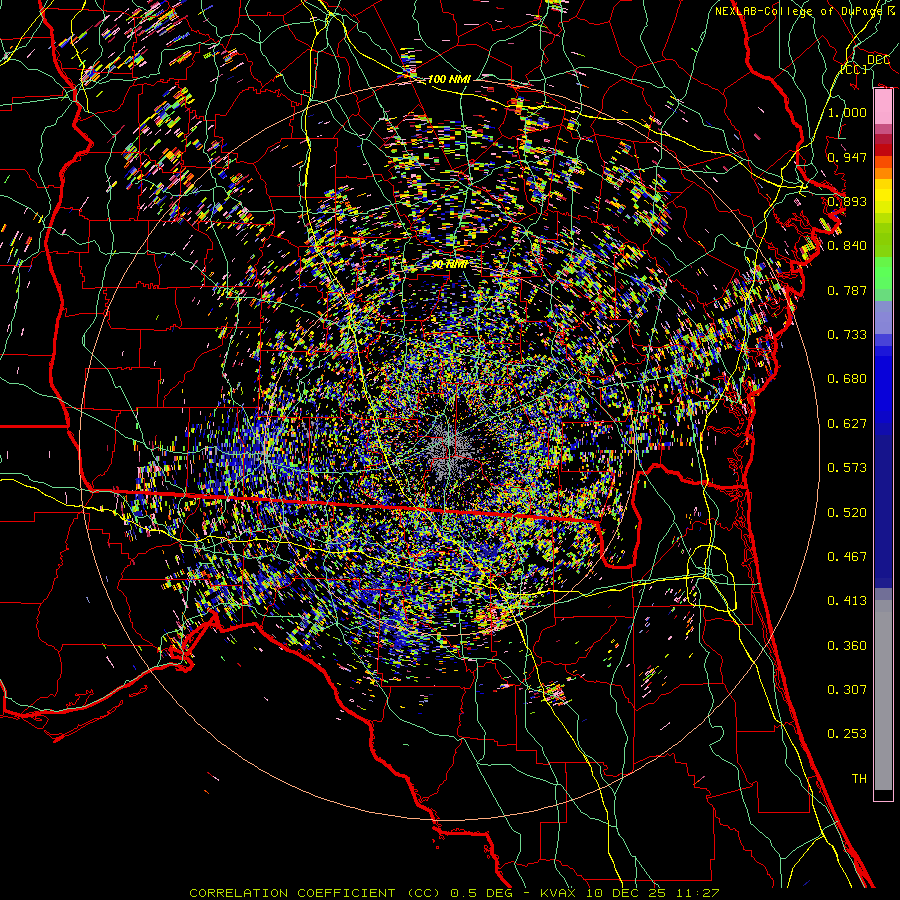
Task: Select the 0.253 scale value
Action: pos(847,734)
